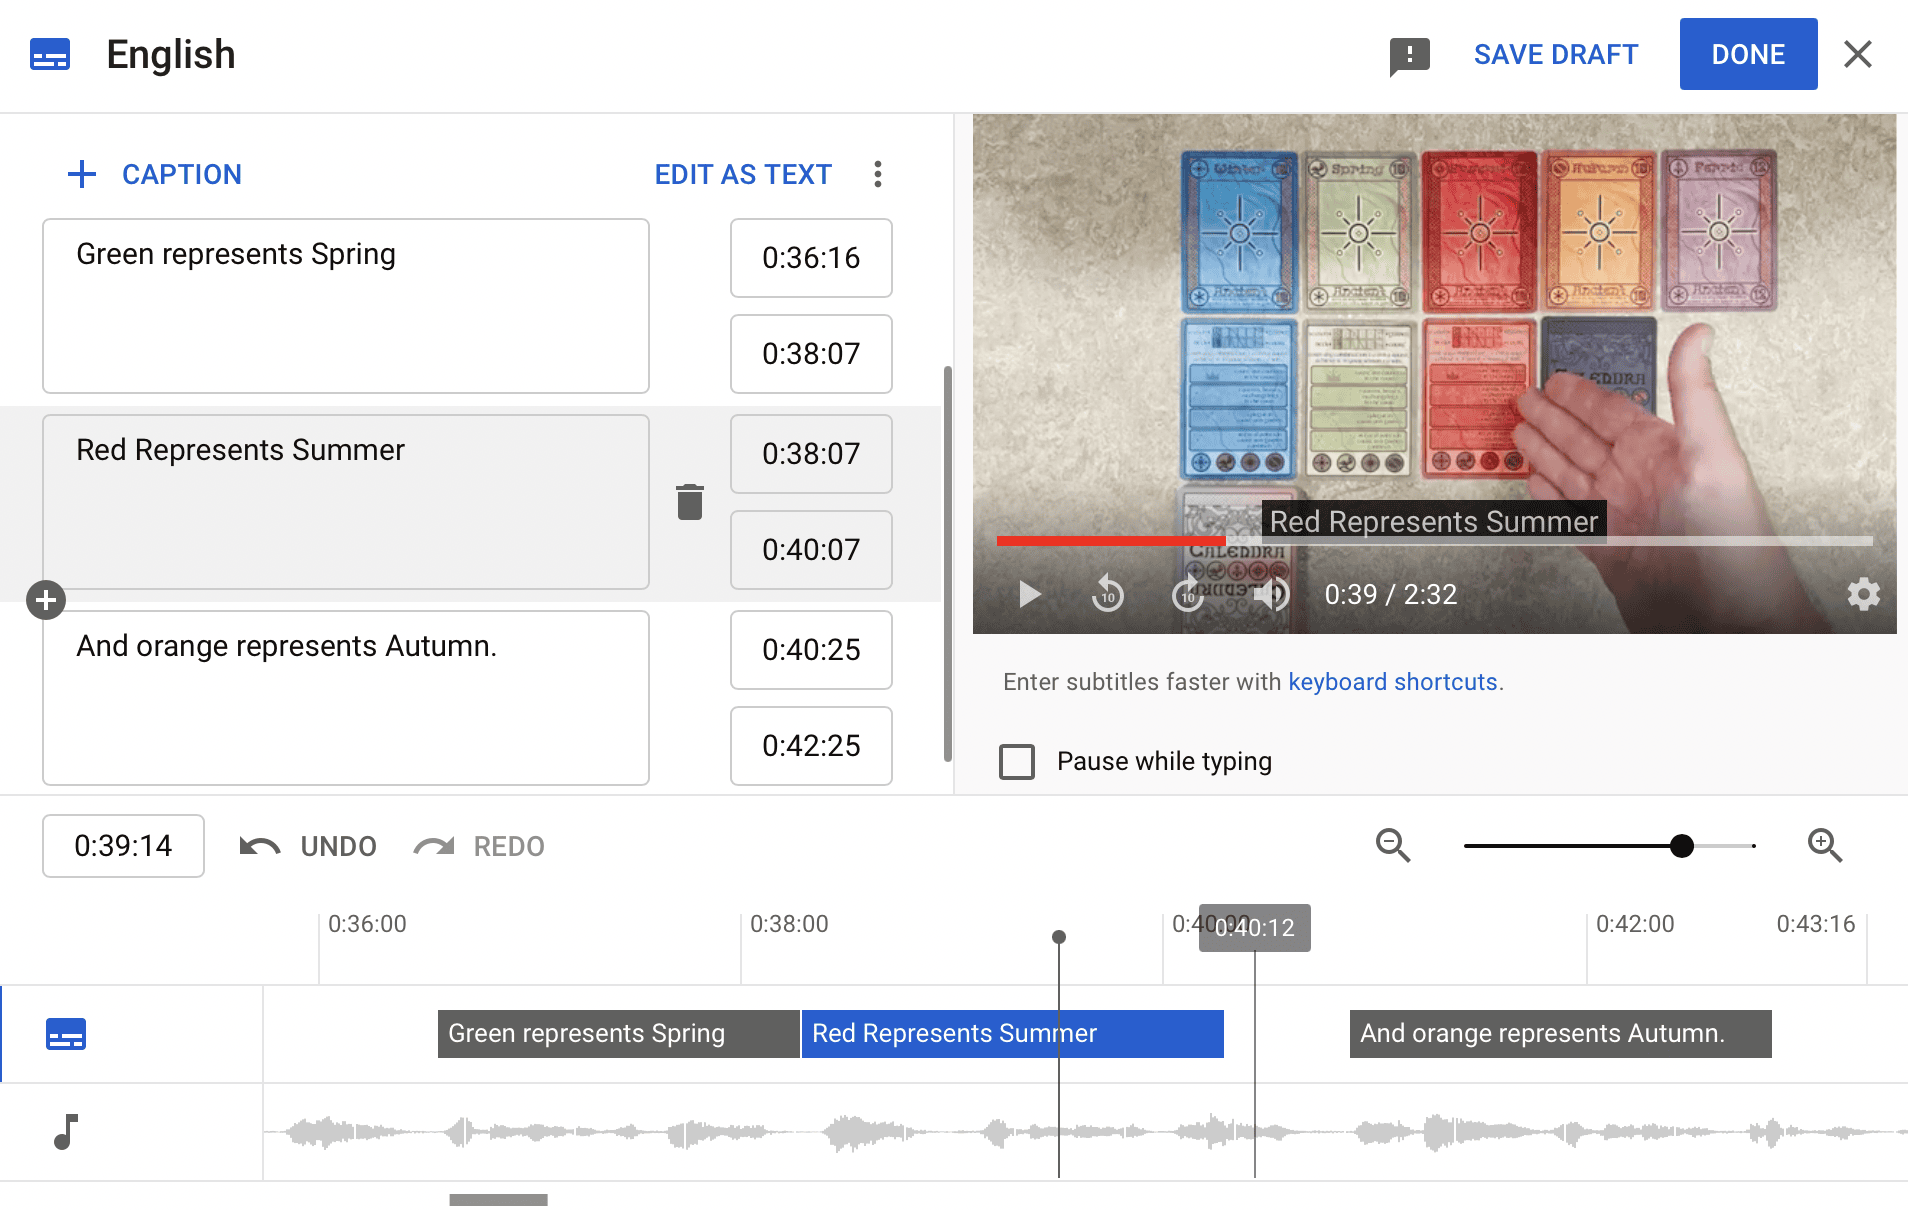The image size is (1908, 1210).
Task: Click the send feedback icon
Action: pos(1410,56)
